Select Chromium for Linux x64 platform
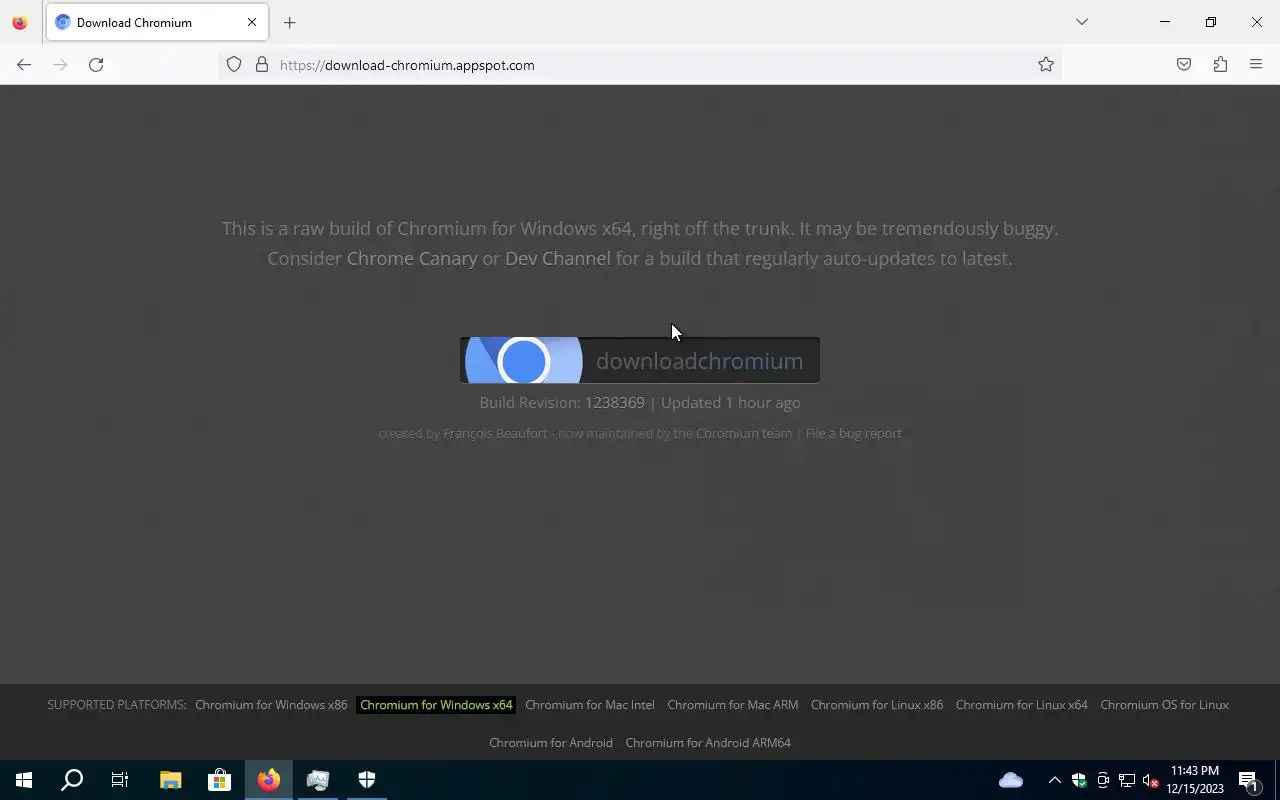Viewport: 1280px width, 800px height. pyautogui.click(x=1022, y=705)
